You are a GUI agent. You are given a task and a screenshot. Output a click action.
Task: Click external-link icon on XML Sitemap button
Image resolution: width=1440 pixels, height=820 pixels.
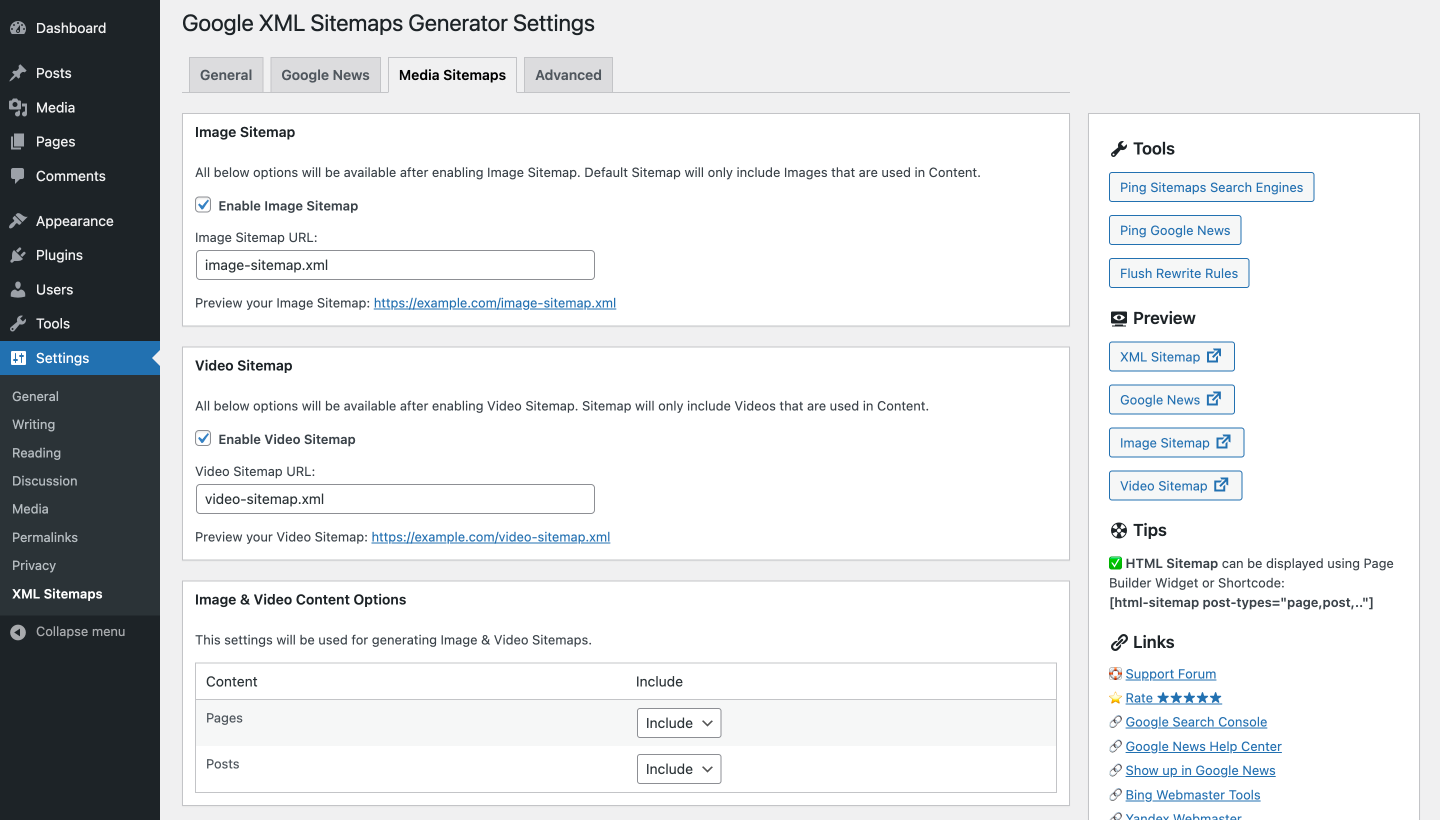click(x=1214, y=356)
